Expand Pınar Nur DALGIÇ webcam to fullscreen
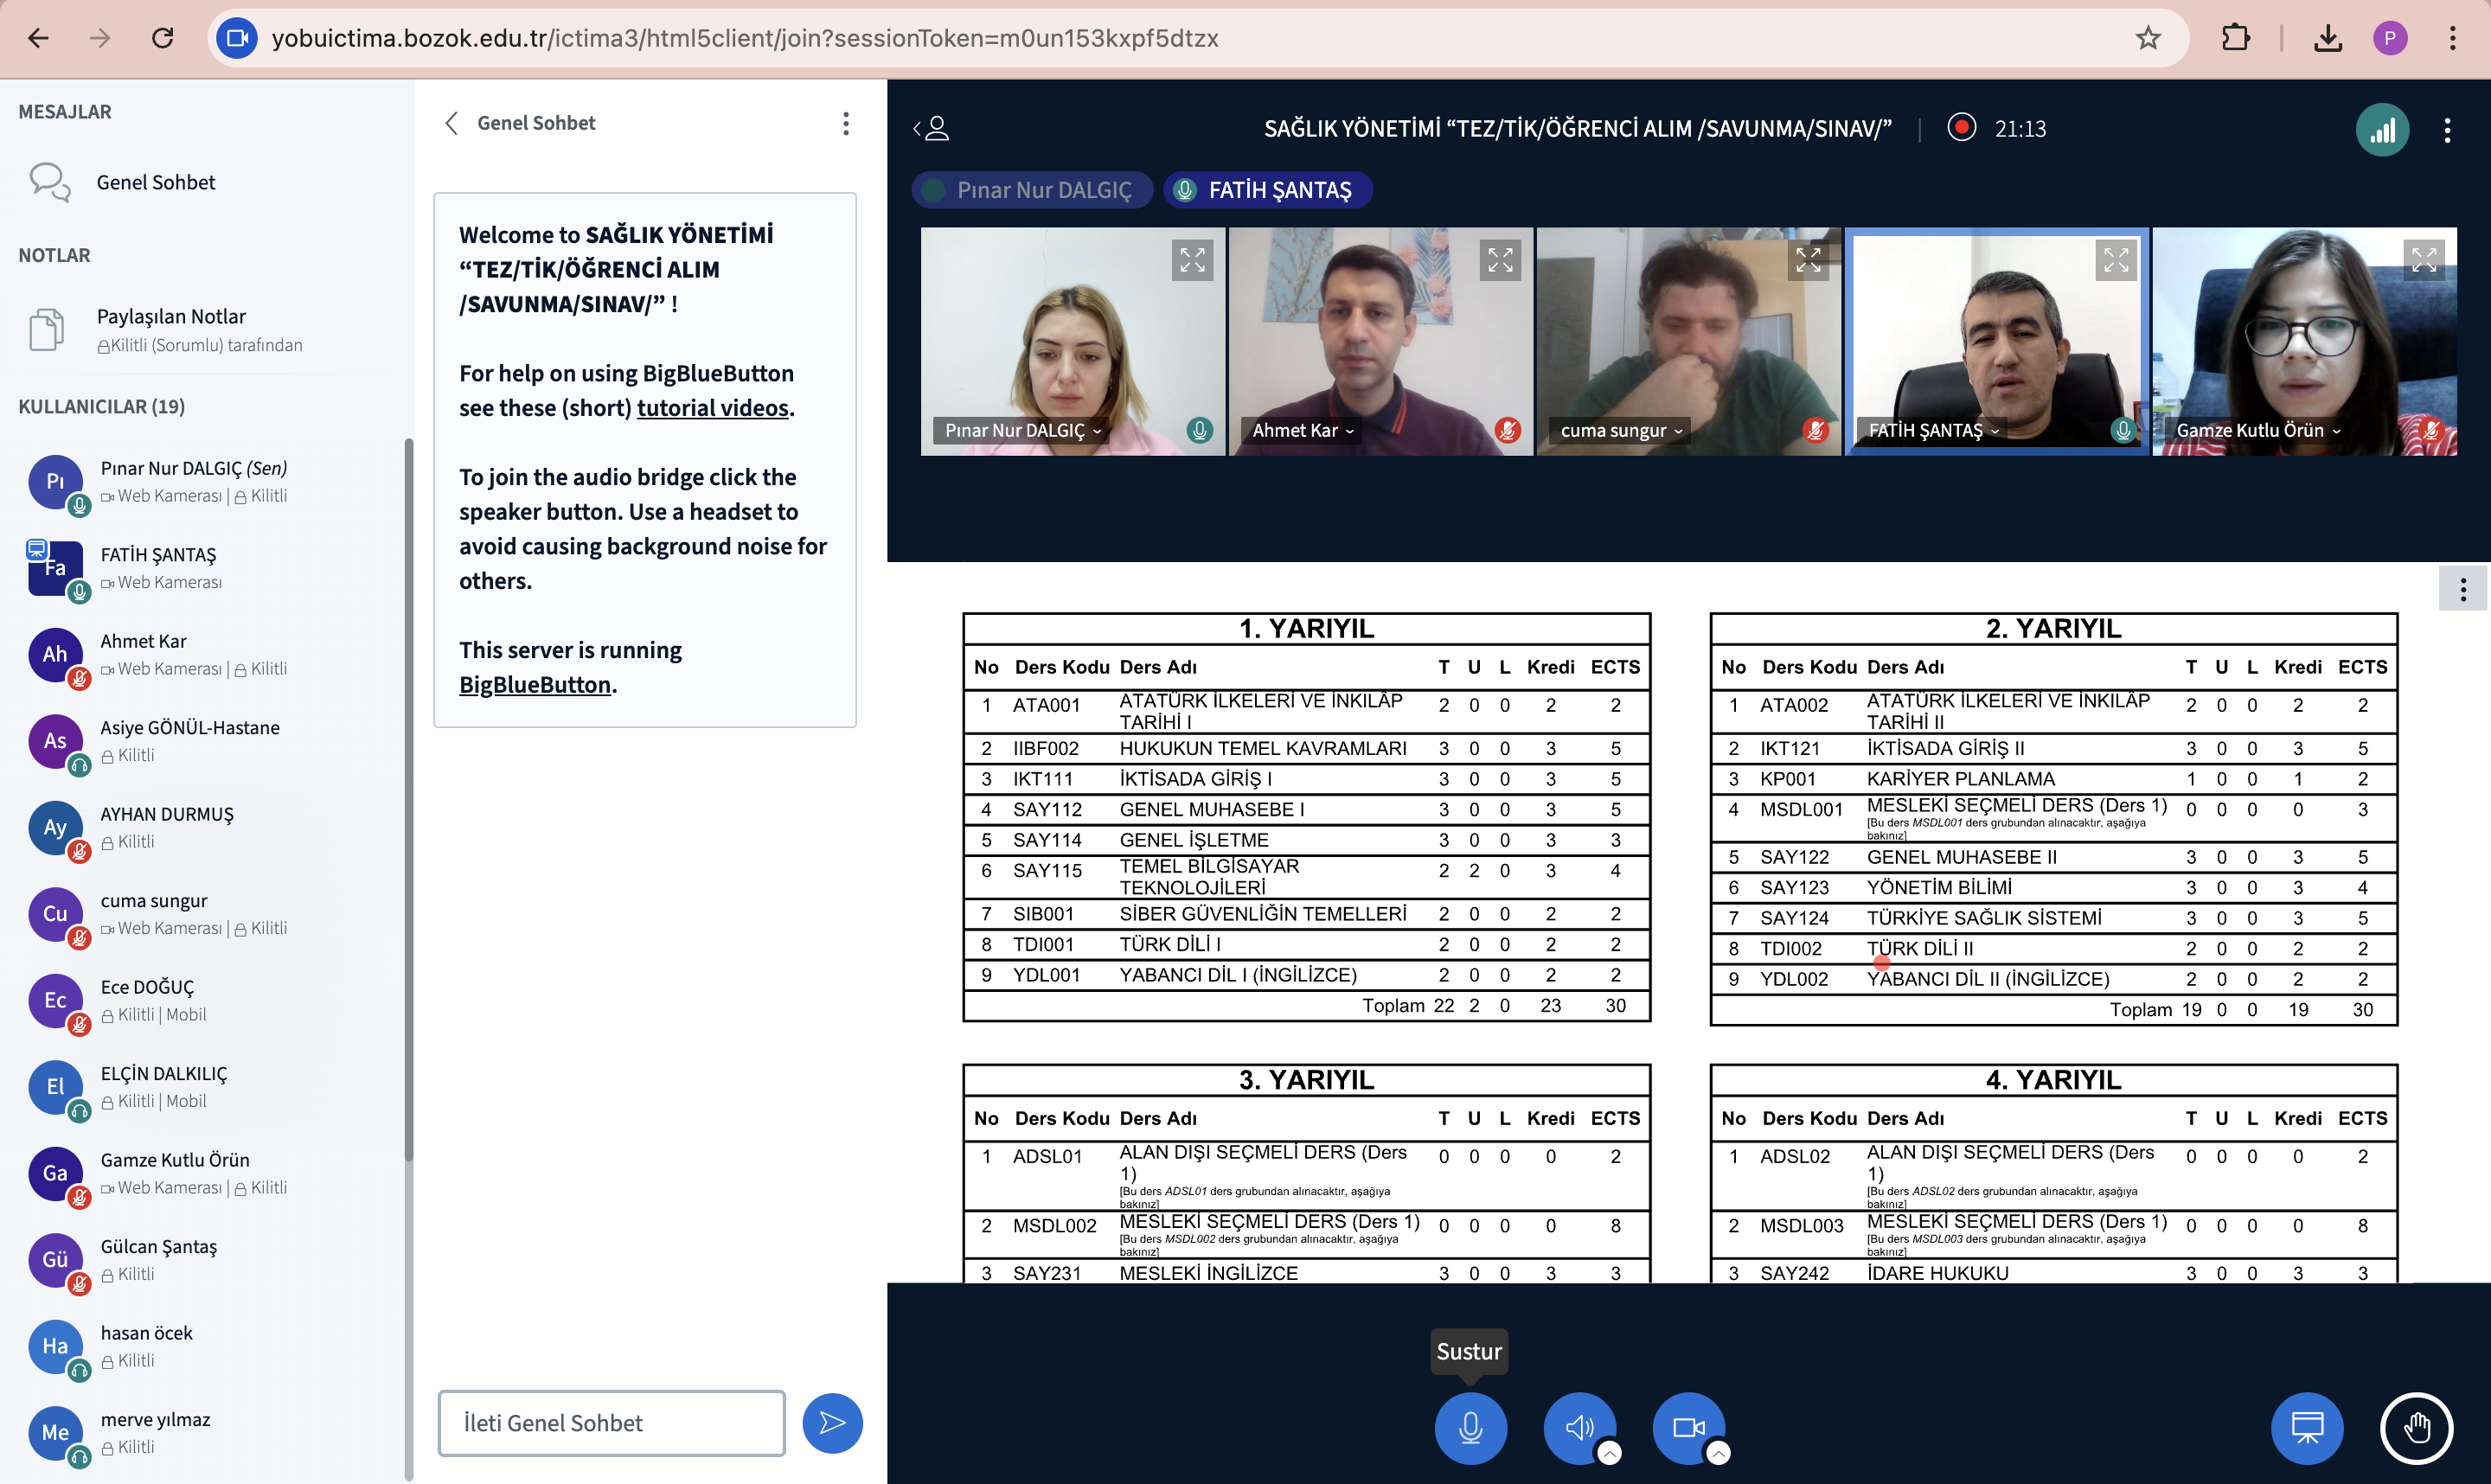The height and width of the screenshot is (1484, 2491). [1192, 260]
